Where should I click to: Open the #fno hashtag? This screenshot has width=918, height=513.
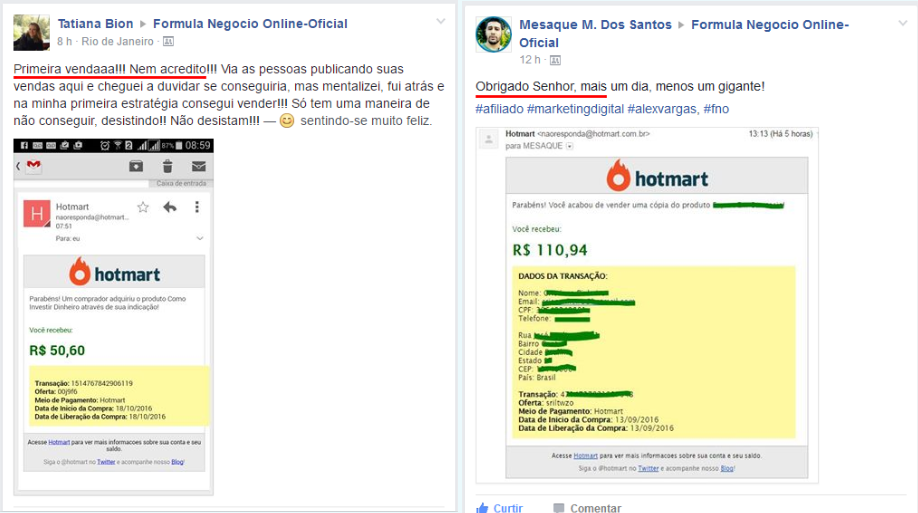(717, 109)
